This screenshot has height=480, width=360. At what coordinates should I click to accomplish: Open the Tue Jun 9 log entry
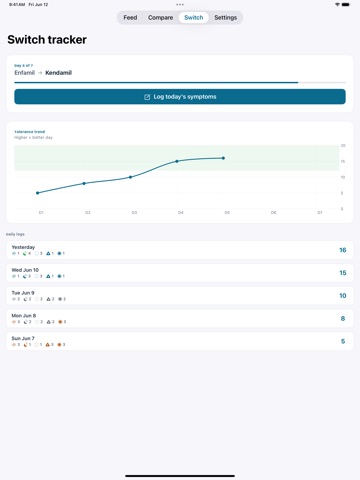point(180,296)
